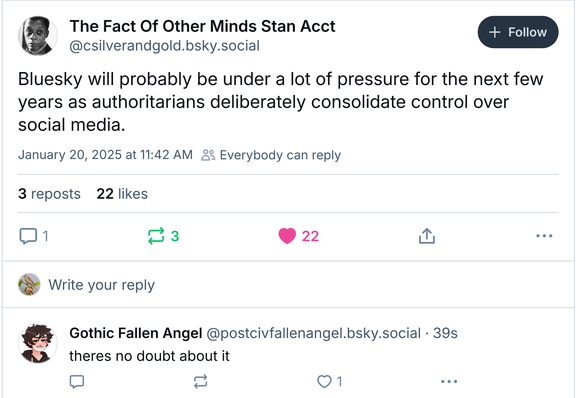View the 3 reposts list
Screen dimensions: 579x398
49,194
